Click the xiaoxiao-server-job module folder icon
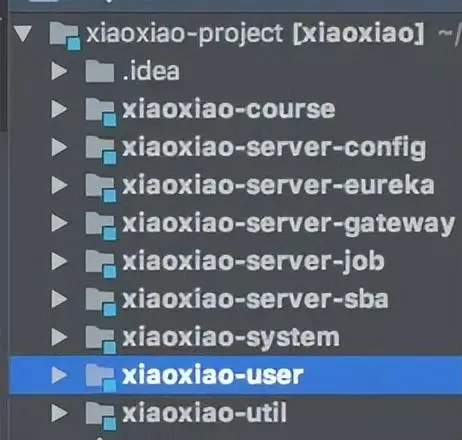This screenshot has height=440, width=462. pyautogui.click(x=100, y=264)
